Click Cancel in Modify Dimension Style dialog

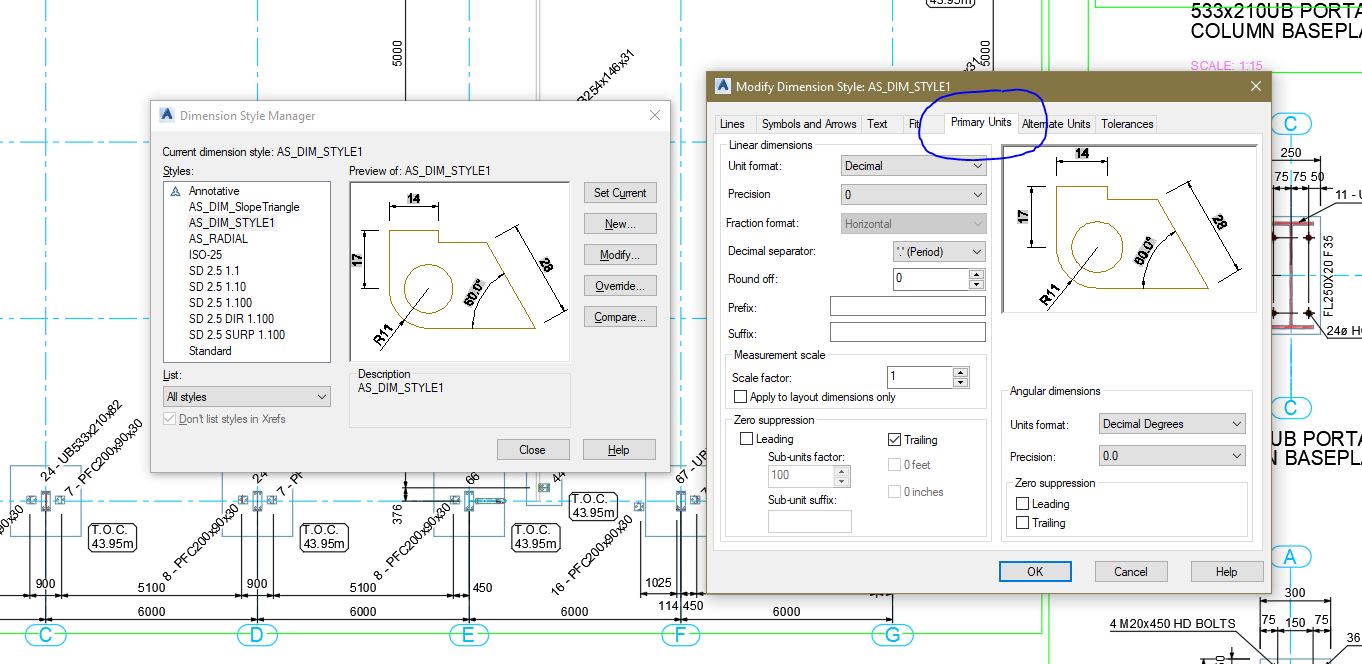tap(1131, 572)
